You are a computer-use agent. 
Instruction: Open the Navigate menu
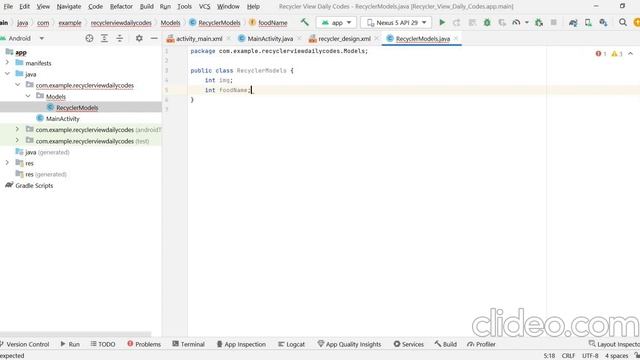point(69,7)
